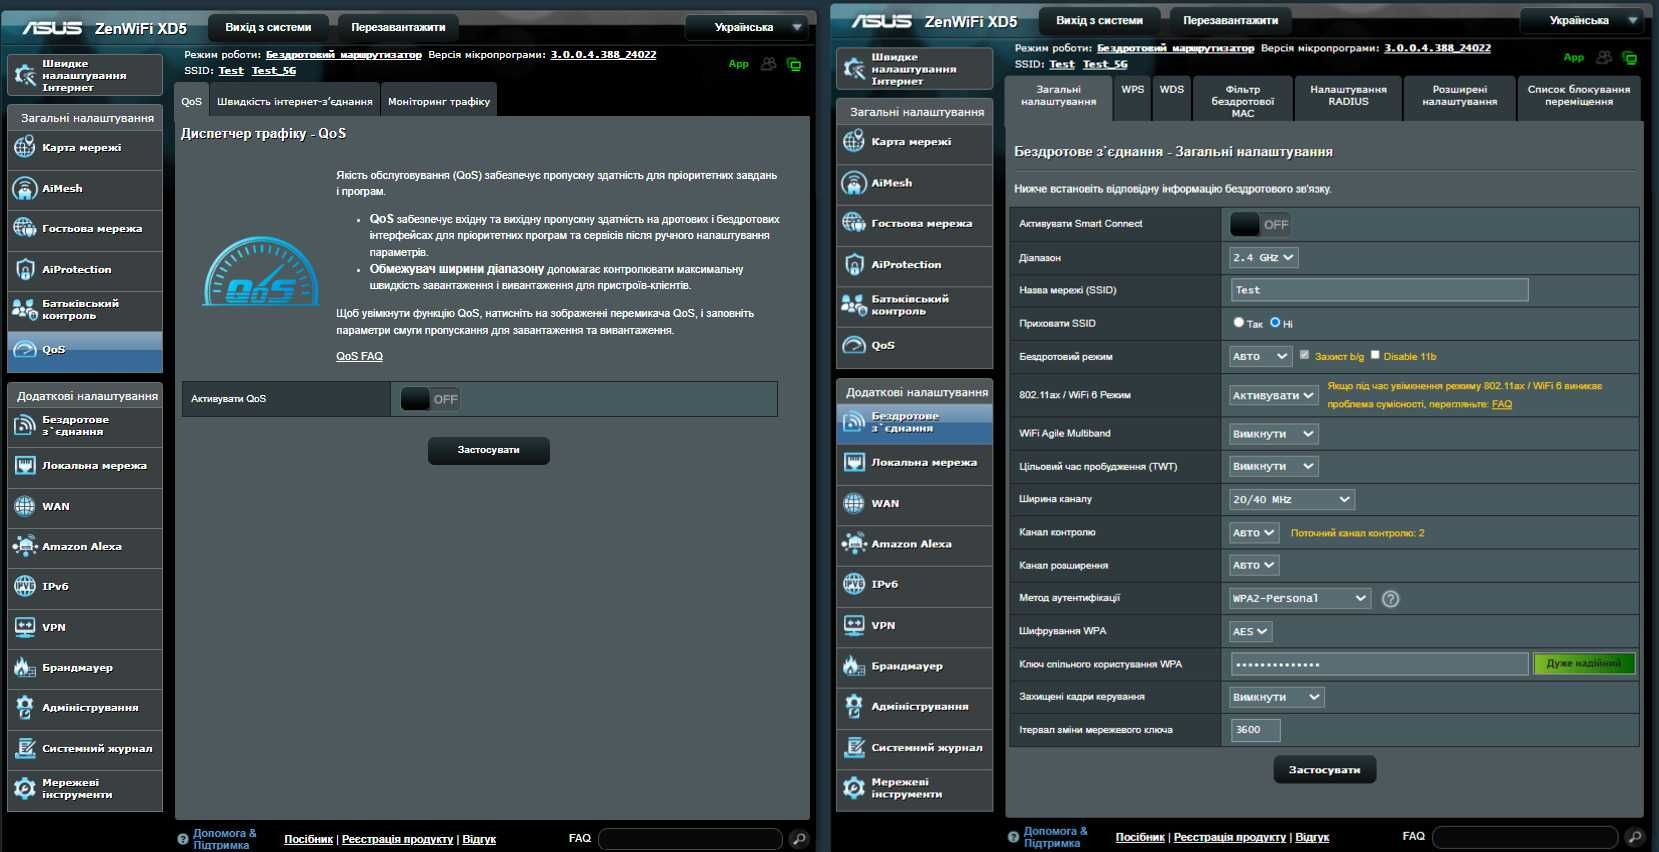Image resolution: width=1659 pixels, height=852 pixels.
Task: Click Застосувати button on wireless settings page
Action: click(1324, 770)
